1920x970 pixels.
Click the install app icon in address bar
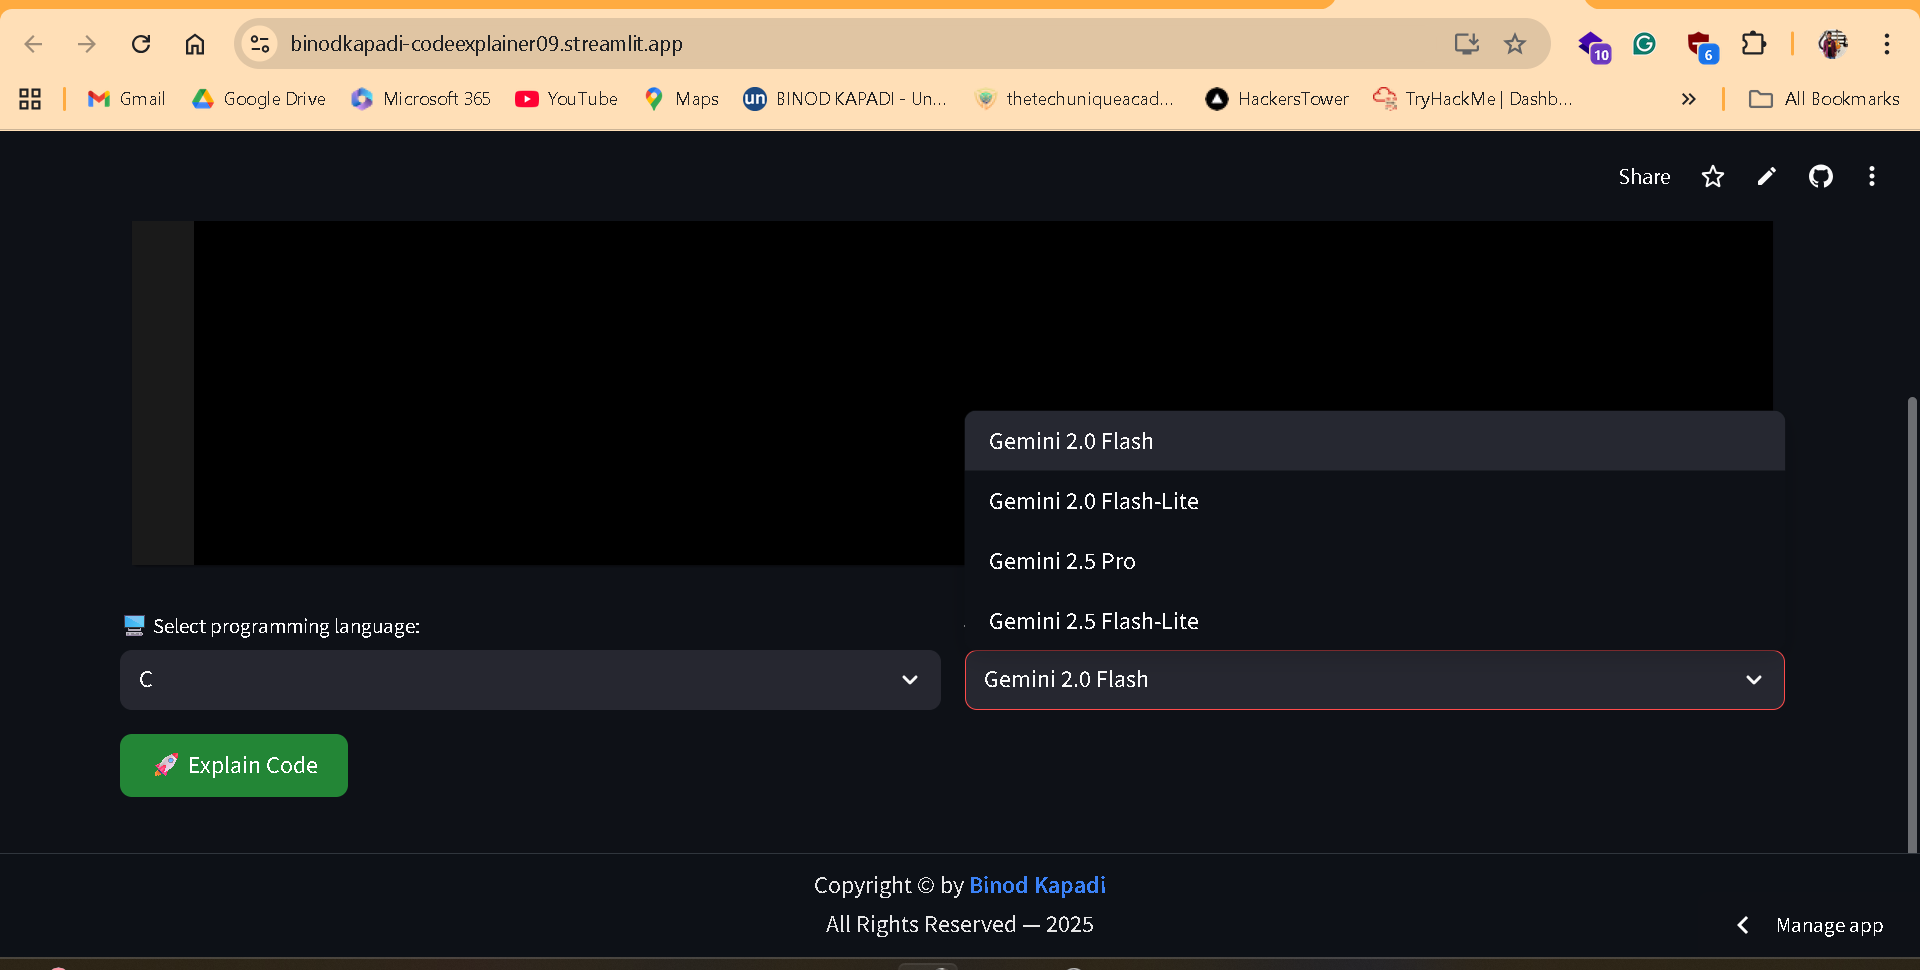[x=1465, y=44]
